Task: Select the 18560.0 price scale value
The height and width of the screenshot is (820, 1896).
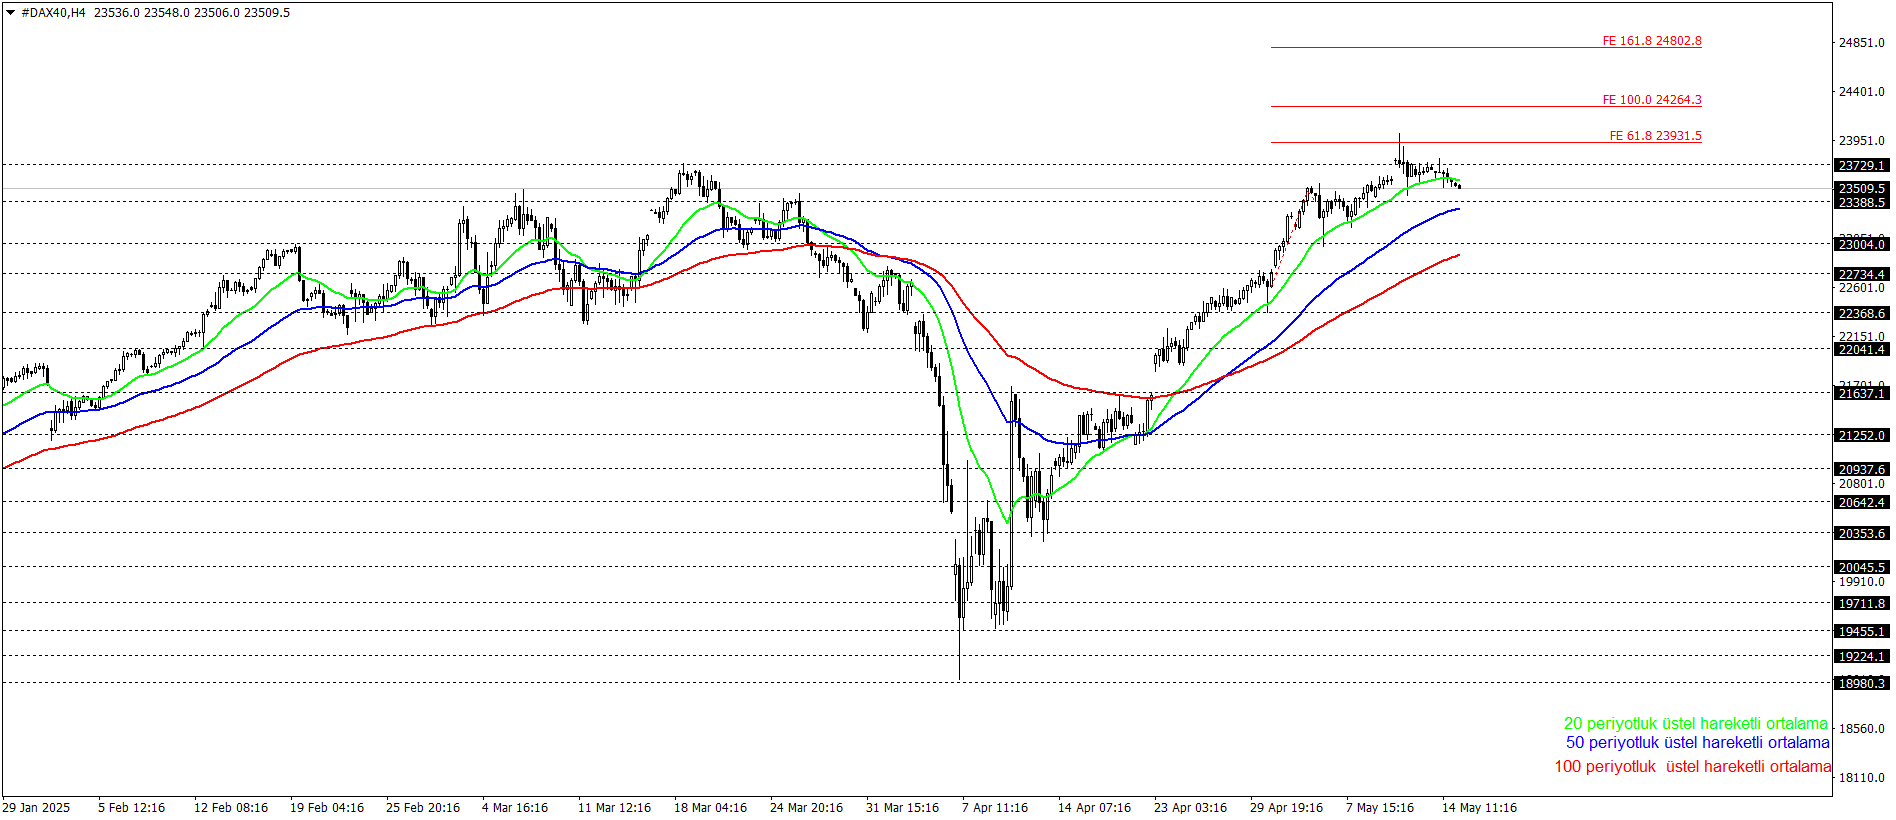Action: [1861, 729]
